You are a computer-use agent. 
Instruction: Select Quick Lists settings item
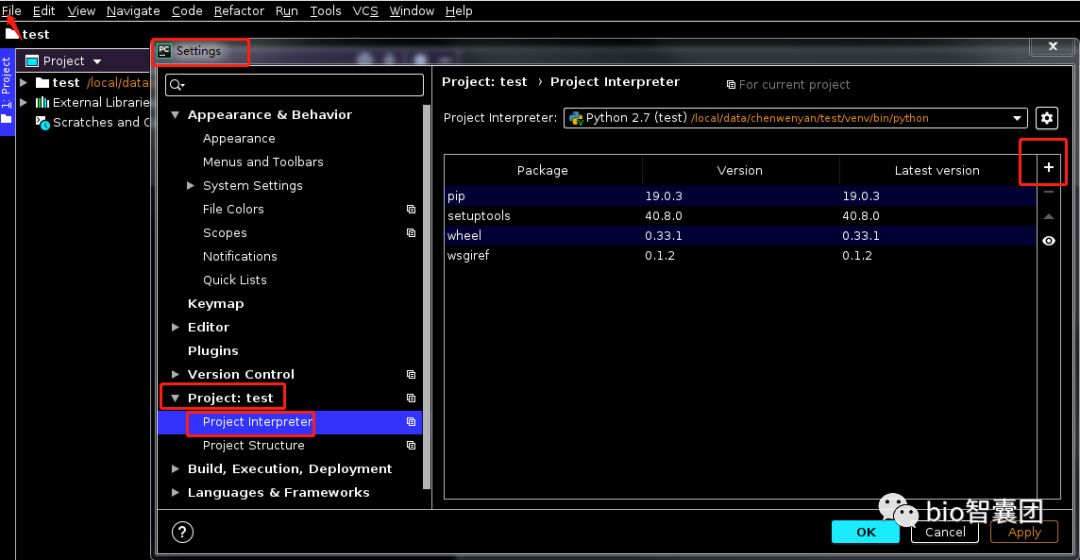[x=235, y=280]
